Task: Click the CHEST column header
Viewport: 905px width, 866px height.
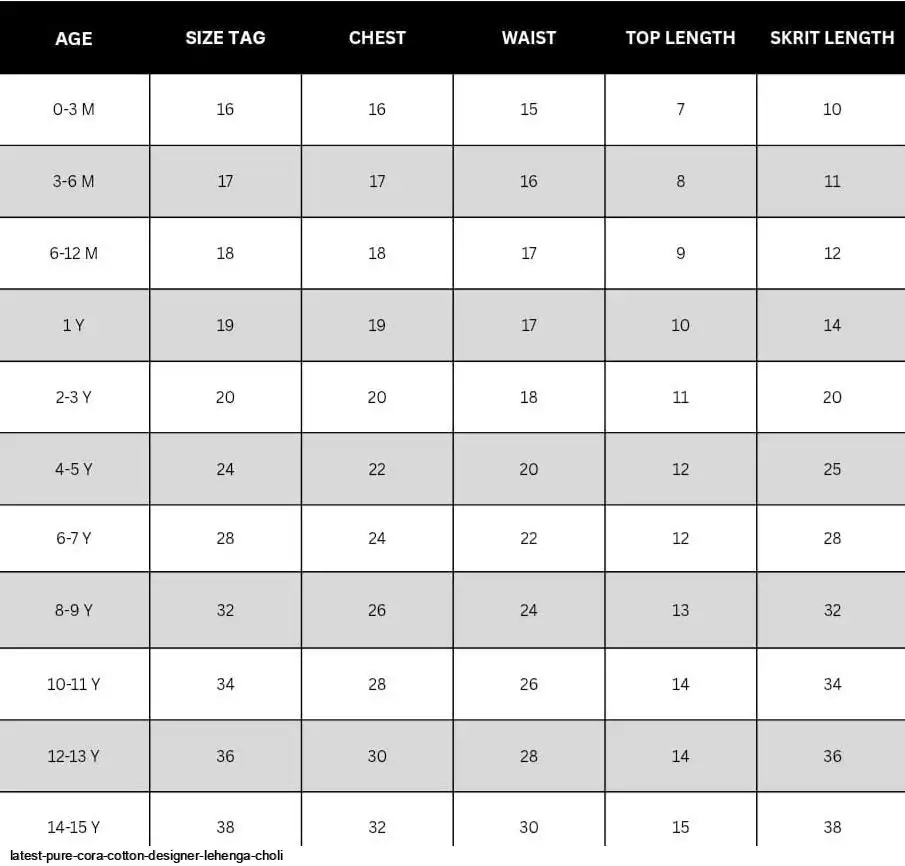Action: [x=377, y=38]
